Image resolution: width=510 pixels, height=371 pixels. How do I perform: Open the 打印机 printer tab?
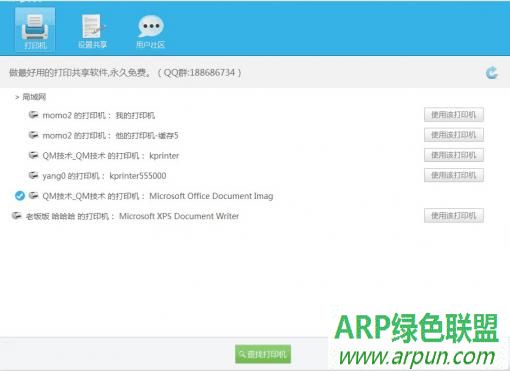coord(35,30)
